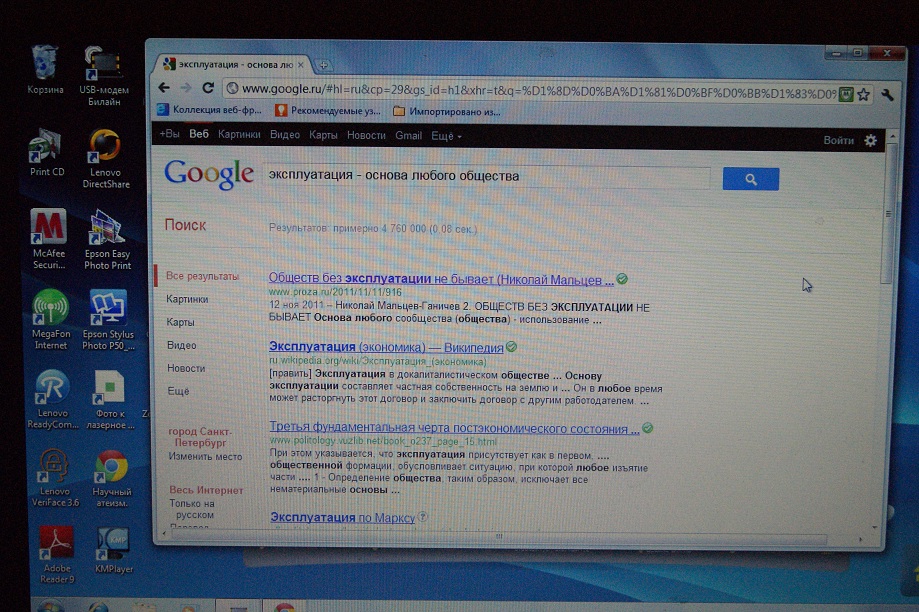Select Только на русском filter
This screenshot has width=919, height=612.
click(193, 509)
